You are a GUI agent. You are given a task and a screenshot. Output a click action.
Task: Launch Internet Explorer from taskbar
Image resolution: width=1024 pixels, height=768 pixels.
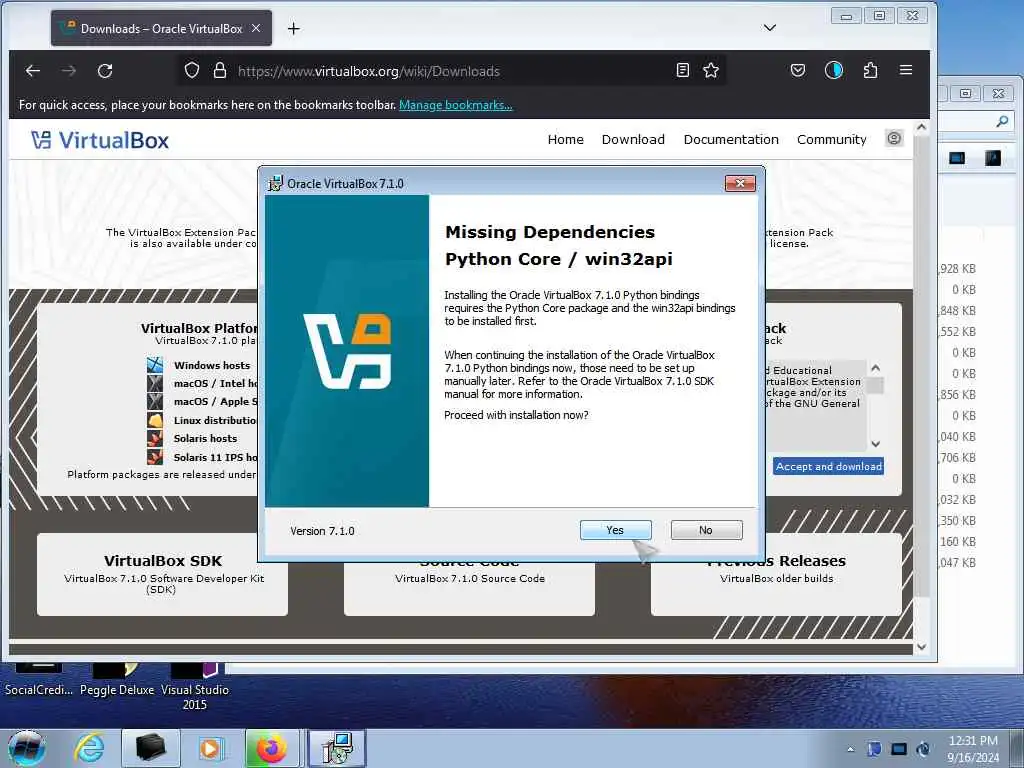tap(89, 748)
